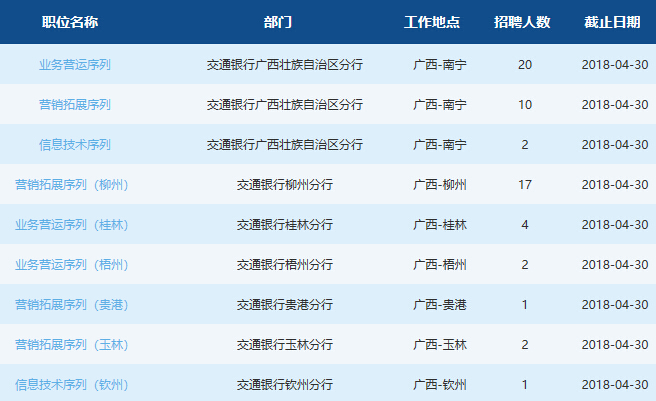Click the headcount 4 in the 桂林 row
Screen dimensions: 656x401
[x=525, y=225]
